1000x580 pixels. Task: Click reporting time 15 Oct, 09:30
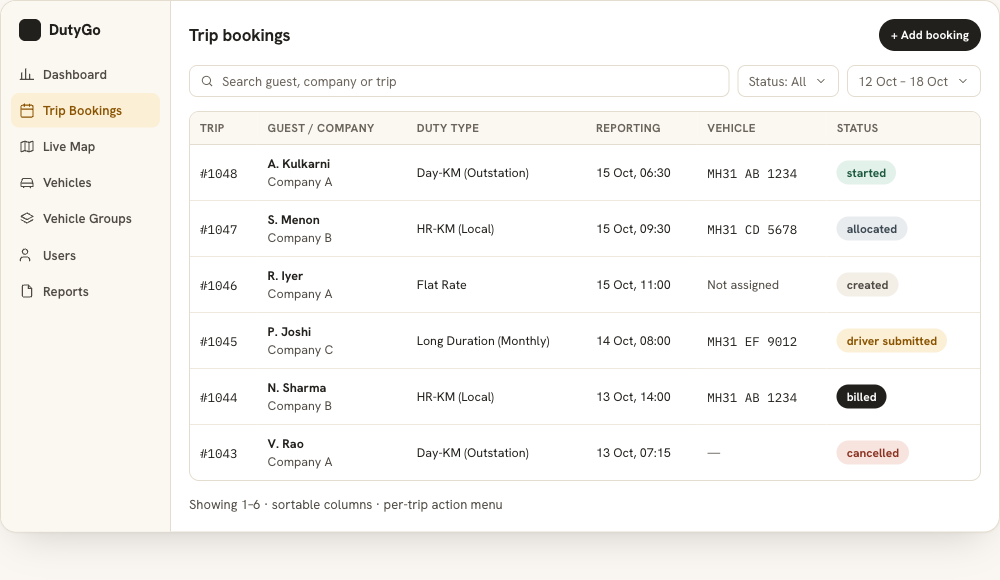point(633,229)
